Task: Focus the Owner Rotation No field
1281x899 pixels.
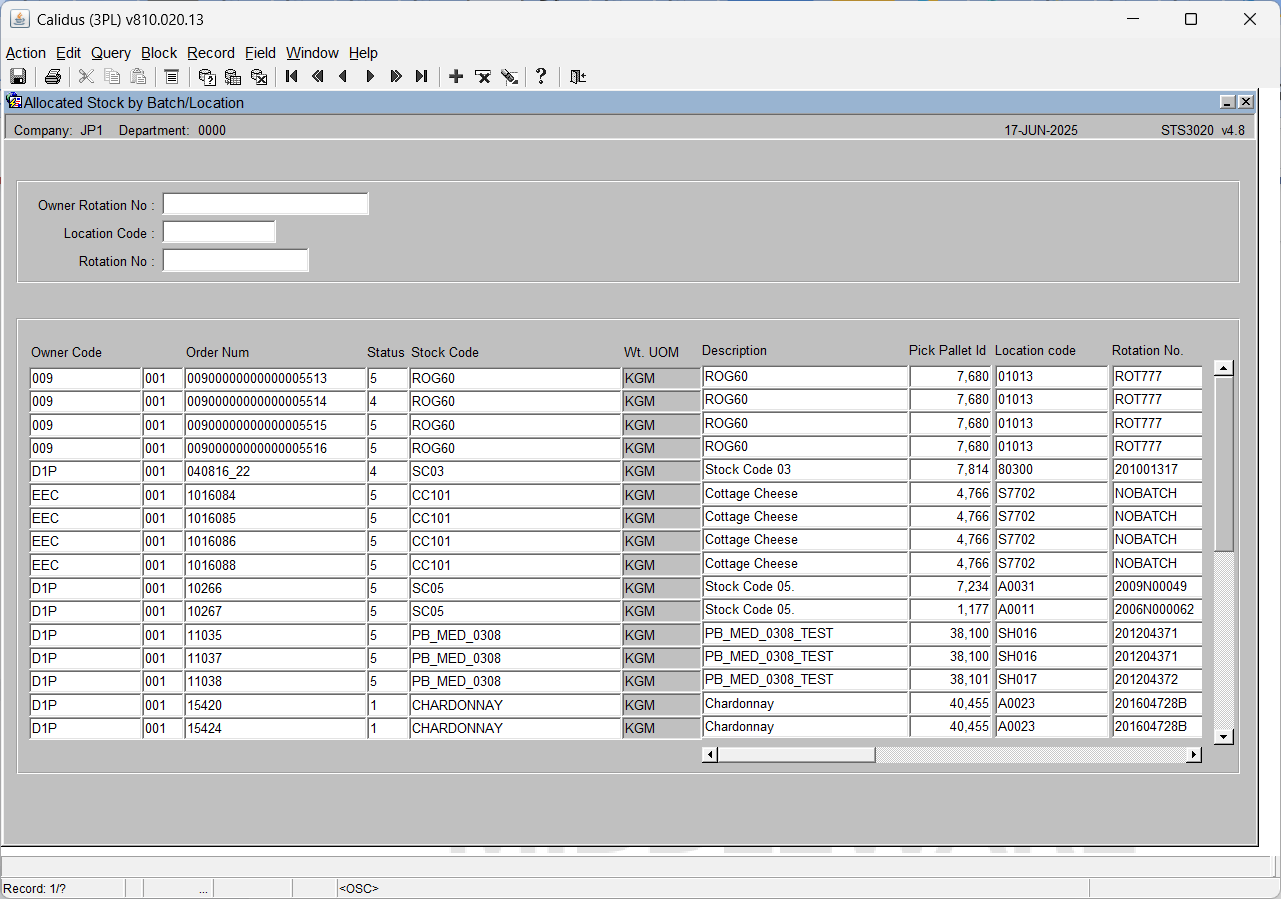Action: click(x=266, y=204)
